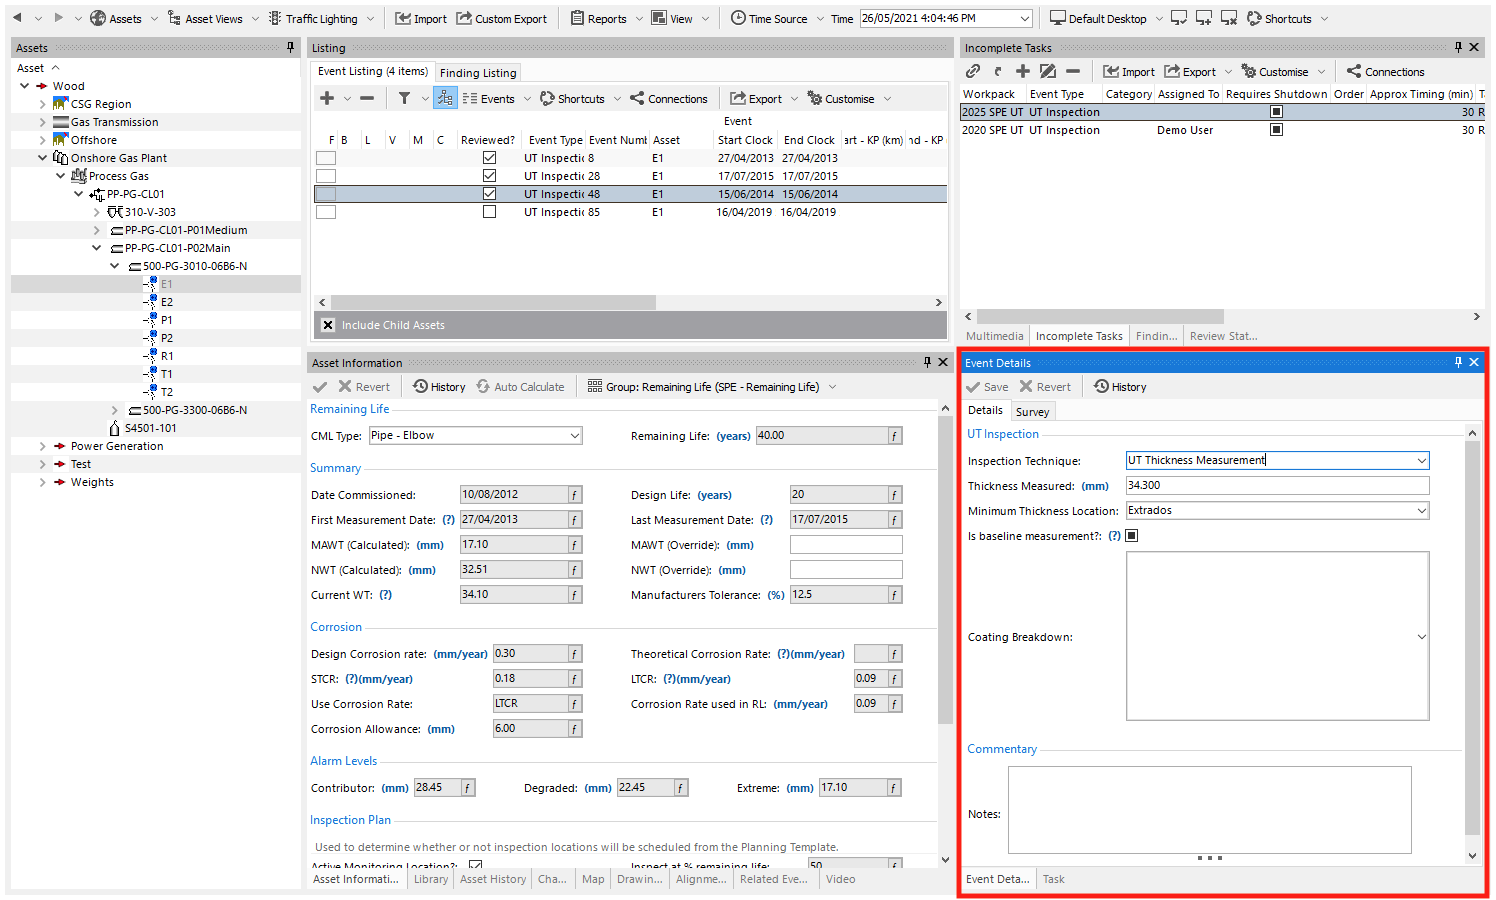
Task: Open the Minimum Thickness Location dropdown
Action: [x=1422, y=511]
